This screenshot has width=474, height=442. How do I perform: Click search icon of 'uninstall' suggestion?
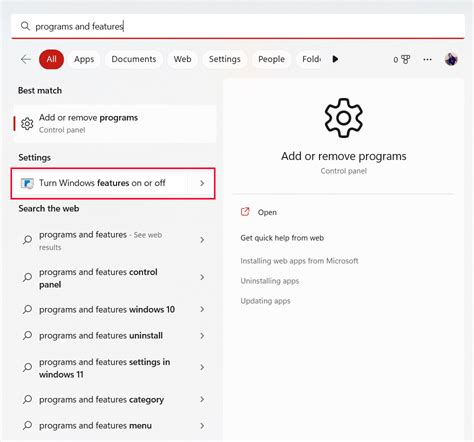pyautogui.click(x=27, y=335)
